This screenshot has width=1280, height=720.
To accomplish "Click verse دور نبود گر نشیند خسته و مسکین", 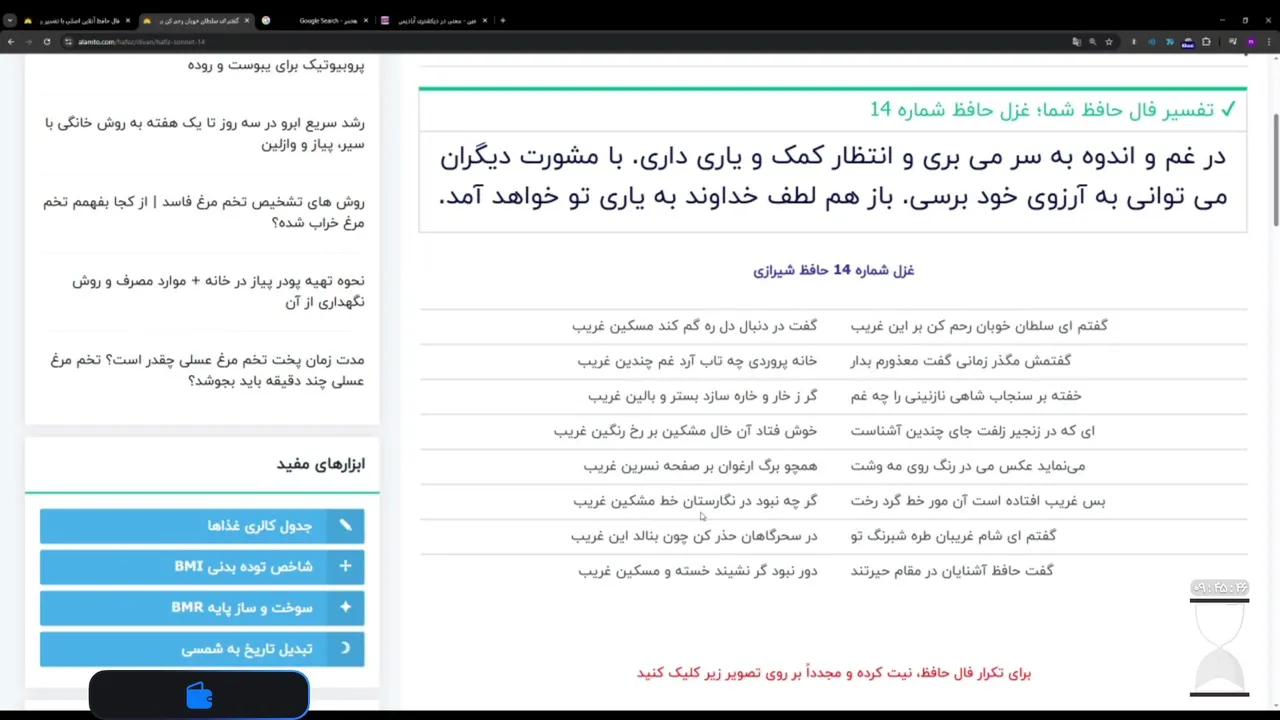I will click(x=697, y=571).
